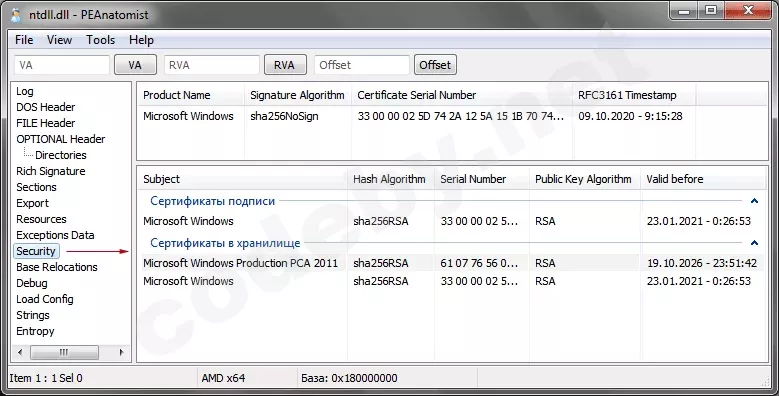779x396 pixels.
Task: Select Sections in the sidebar
Action: (36, 187)
